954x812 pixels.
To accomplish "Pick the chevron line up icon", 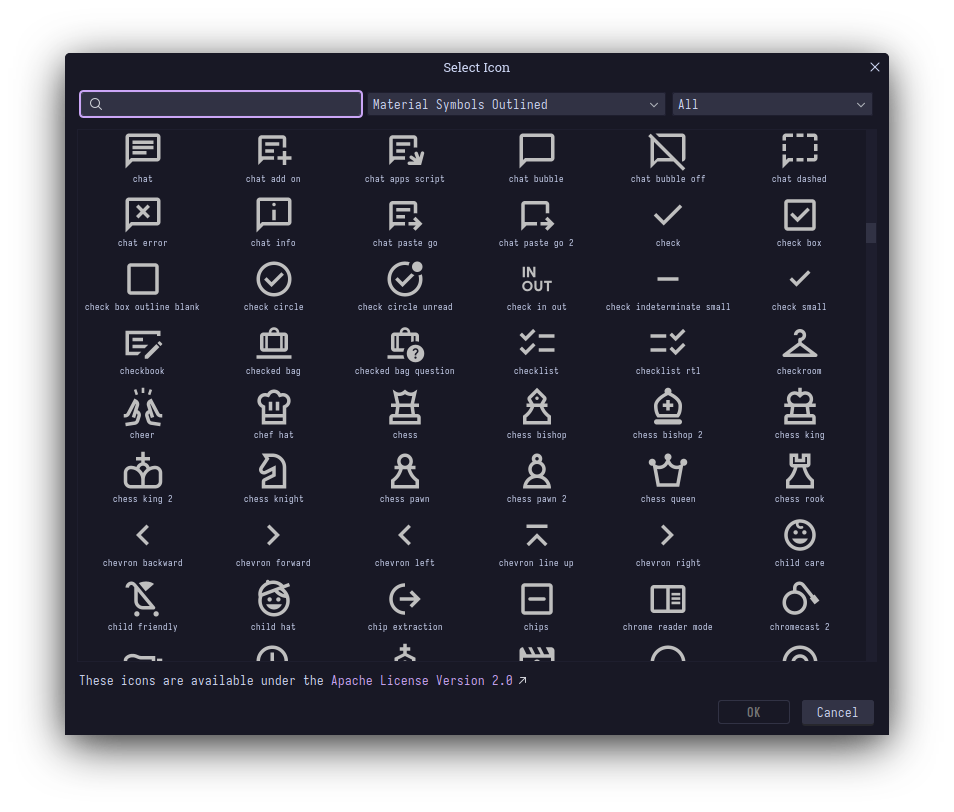I will click(536, 535).
